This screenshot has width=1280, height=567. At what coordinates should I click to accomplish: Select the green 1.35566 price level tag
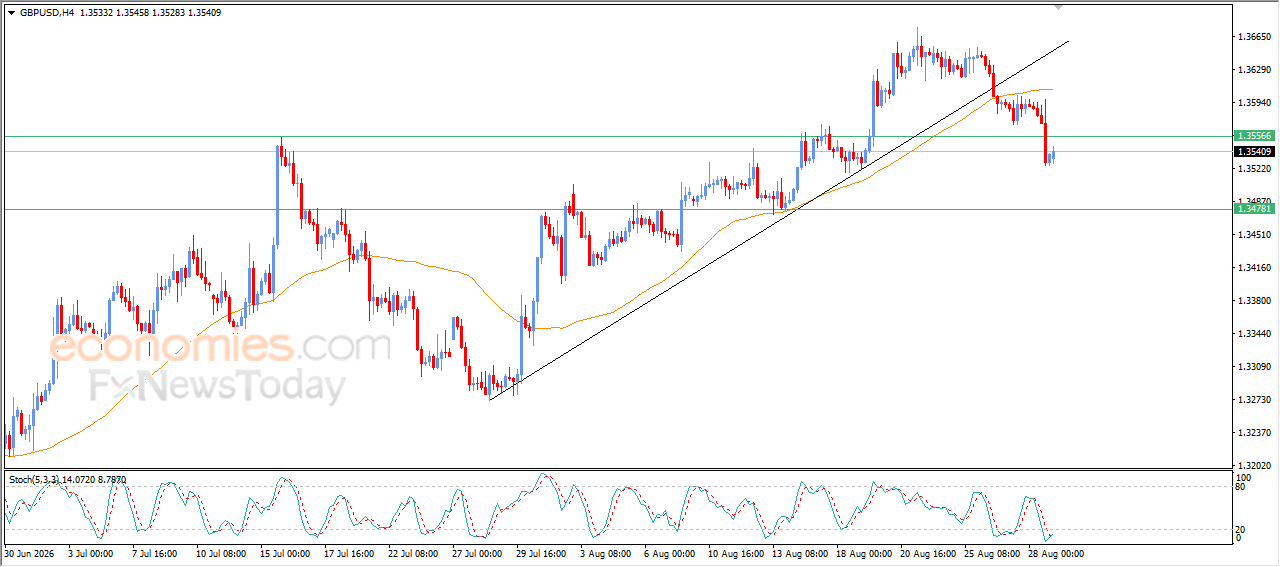pos(1253,135)
